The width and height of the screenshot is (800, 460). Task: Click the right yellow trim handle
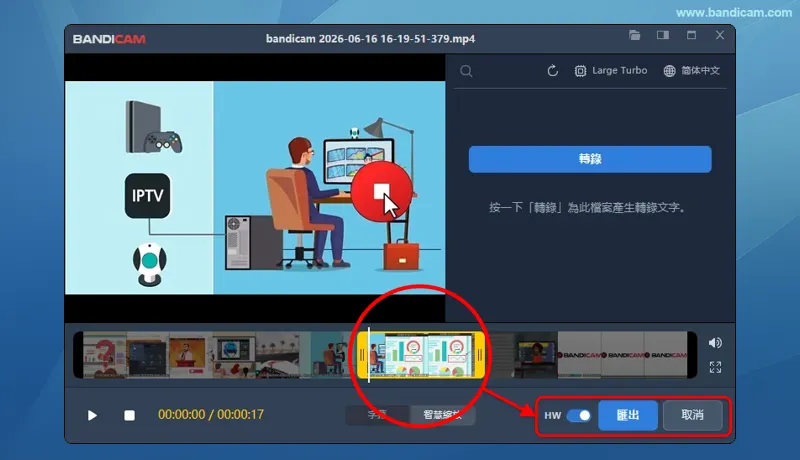click(480, 355)
